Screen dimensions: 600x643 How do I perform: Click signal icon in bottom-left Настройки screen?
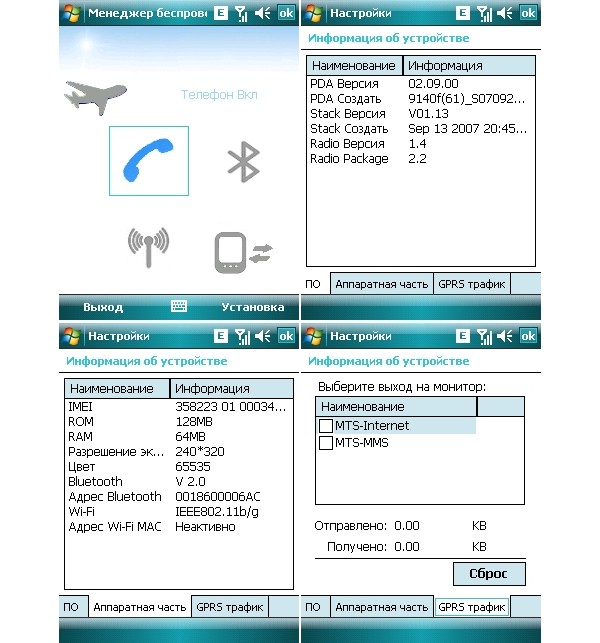(242, 337)
